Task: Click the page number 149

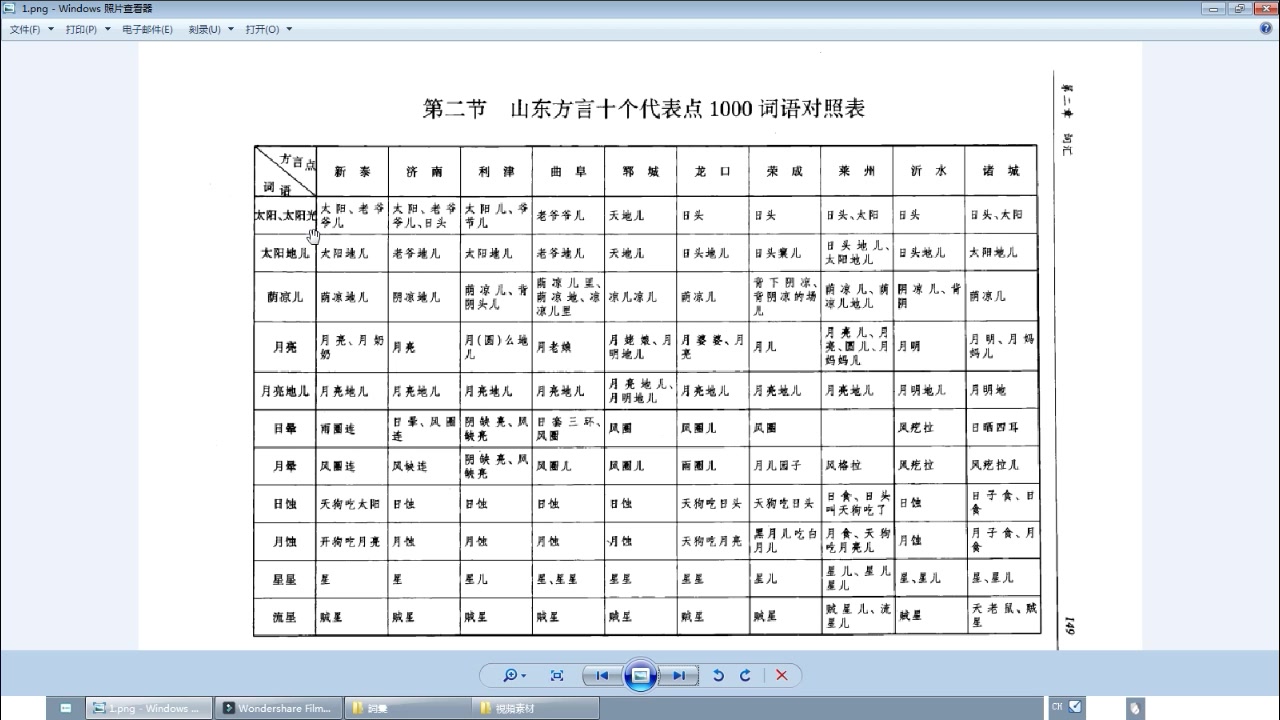Action: tap(1069, 625)
